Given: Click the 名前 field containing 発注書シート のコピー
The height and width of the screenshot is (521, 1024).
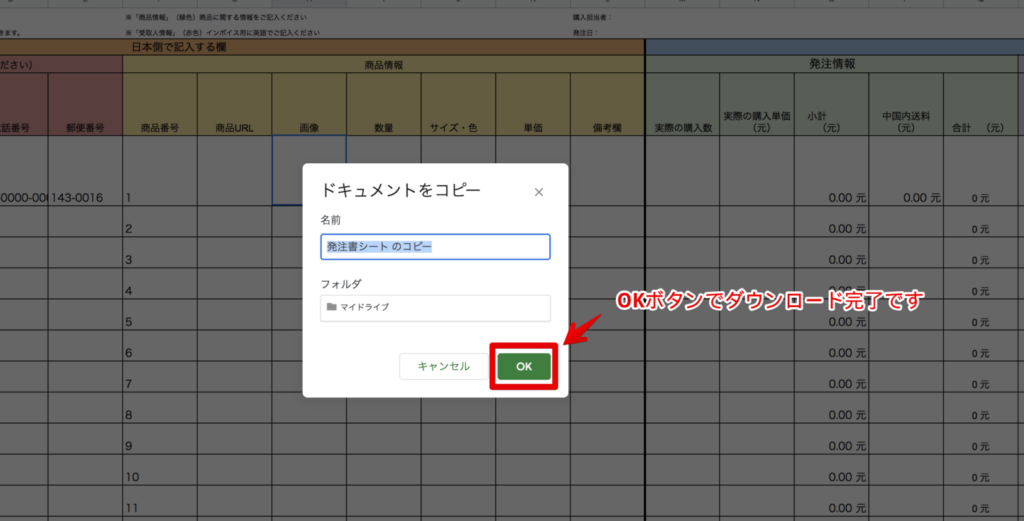Looking at the screenshot, I should [435, 247].
